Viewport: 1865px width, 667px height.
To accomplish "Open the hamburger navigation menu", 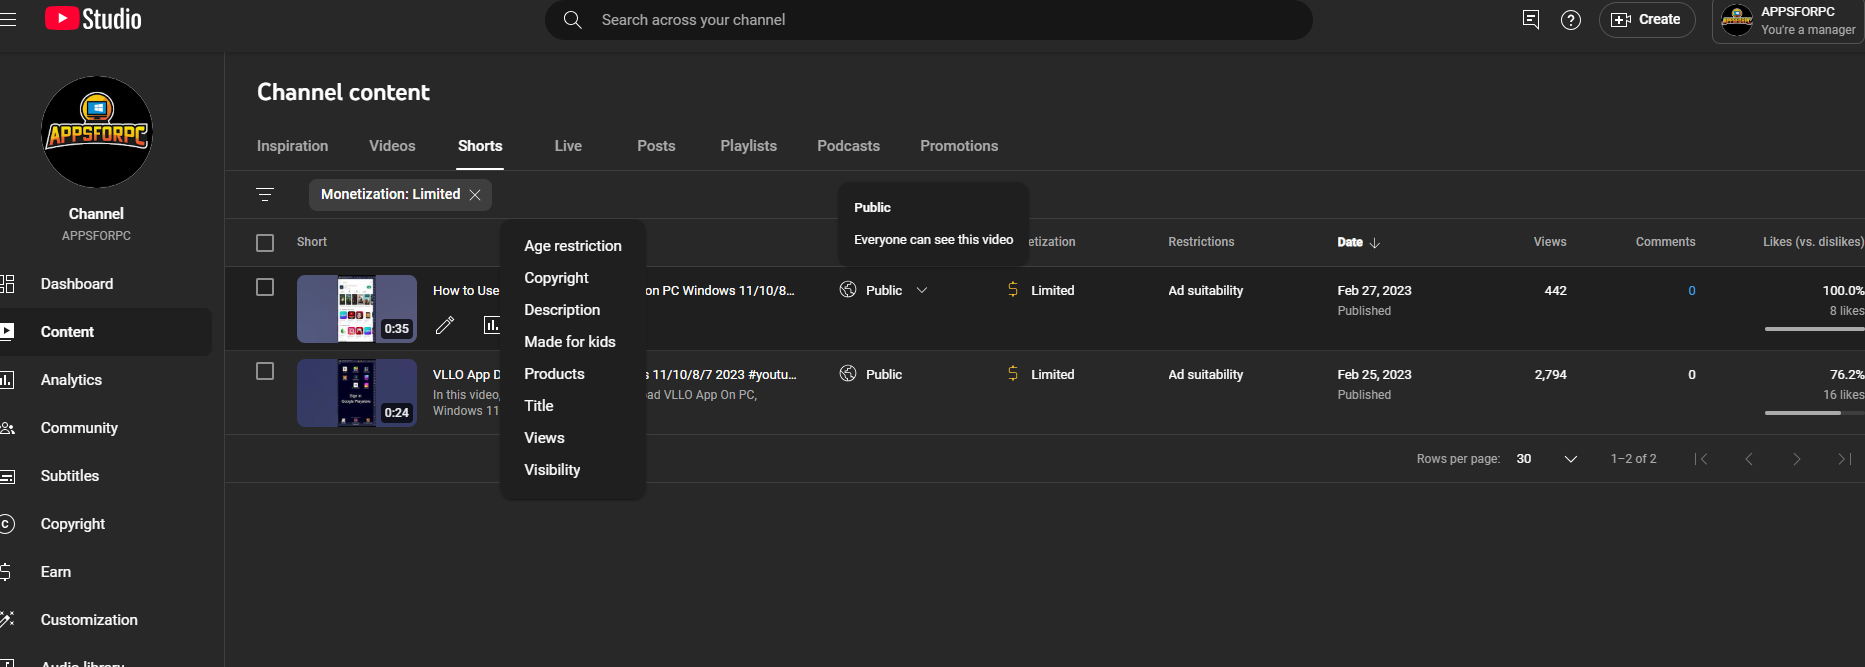I will [8, 19].
